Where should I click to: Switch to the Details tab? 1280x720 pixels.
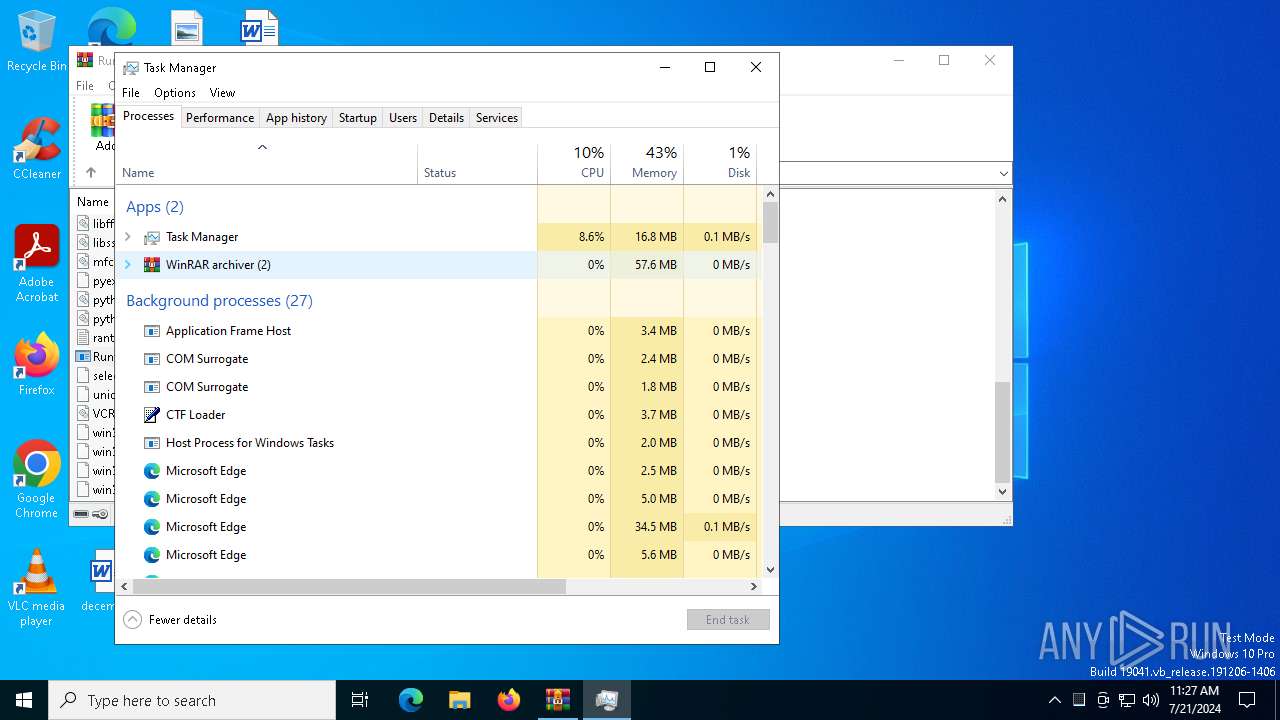click(x=446, y=118)
